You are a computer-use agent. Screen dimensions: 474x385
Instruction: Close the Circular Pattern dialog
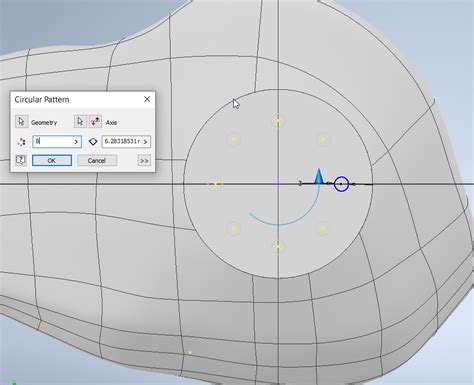coord(147,99)
